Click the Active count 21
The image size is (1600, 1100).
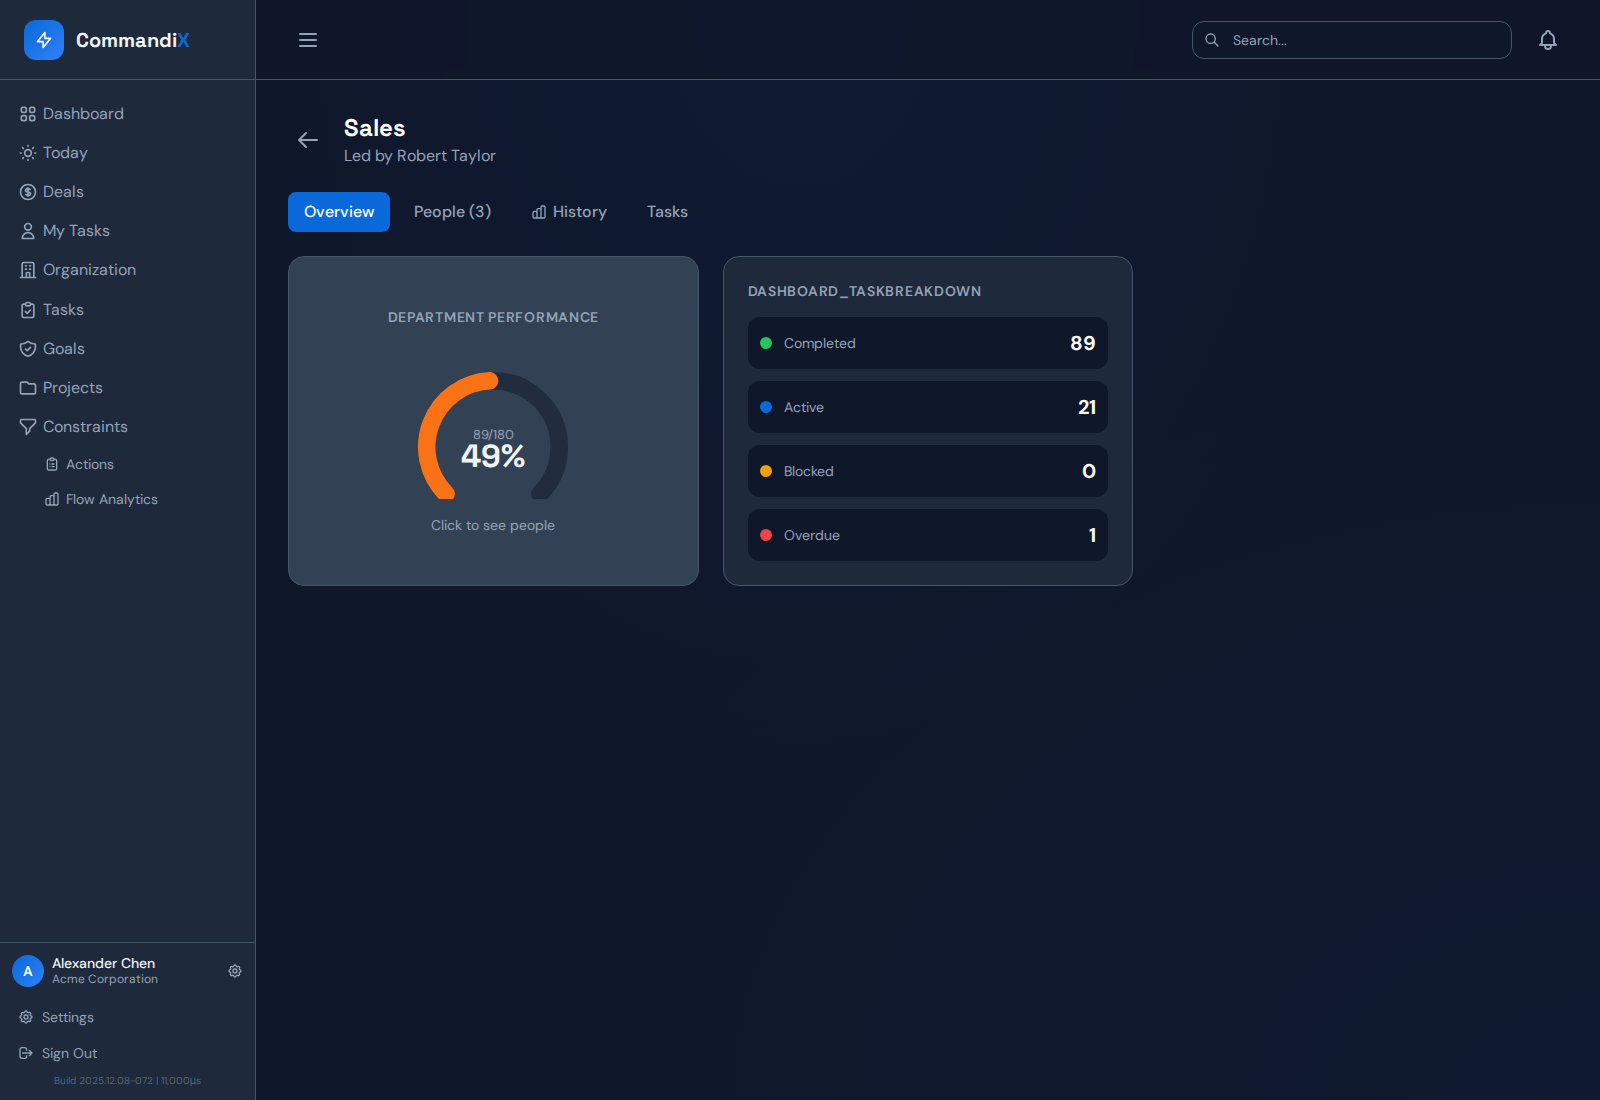(x=1087, y=407)
